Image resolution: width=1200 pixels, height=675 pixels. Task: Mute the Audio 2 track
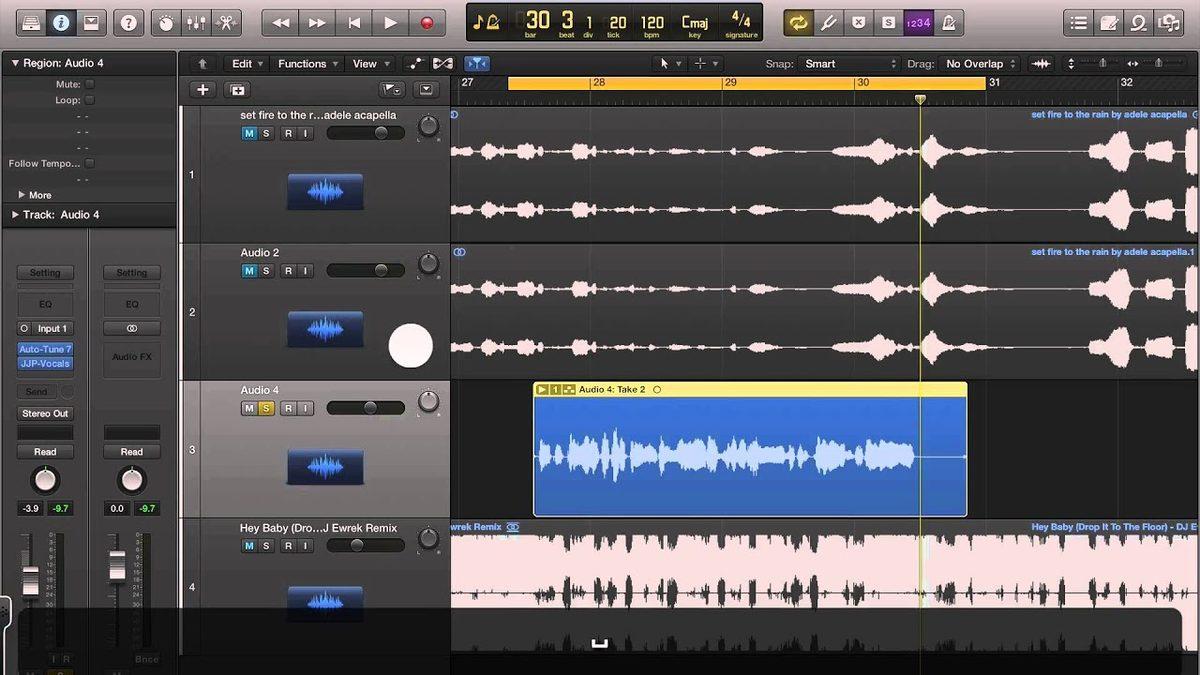(x=249, y=271)
